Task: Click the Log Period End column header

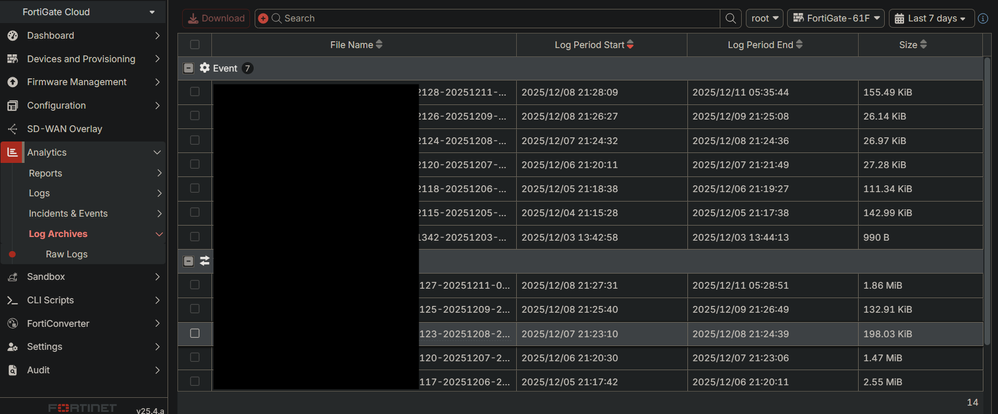Action: point(773,45)
